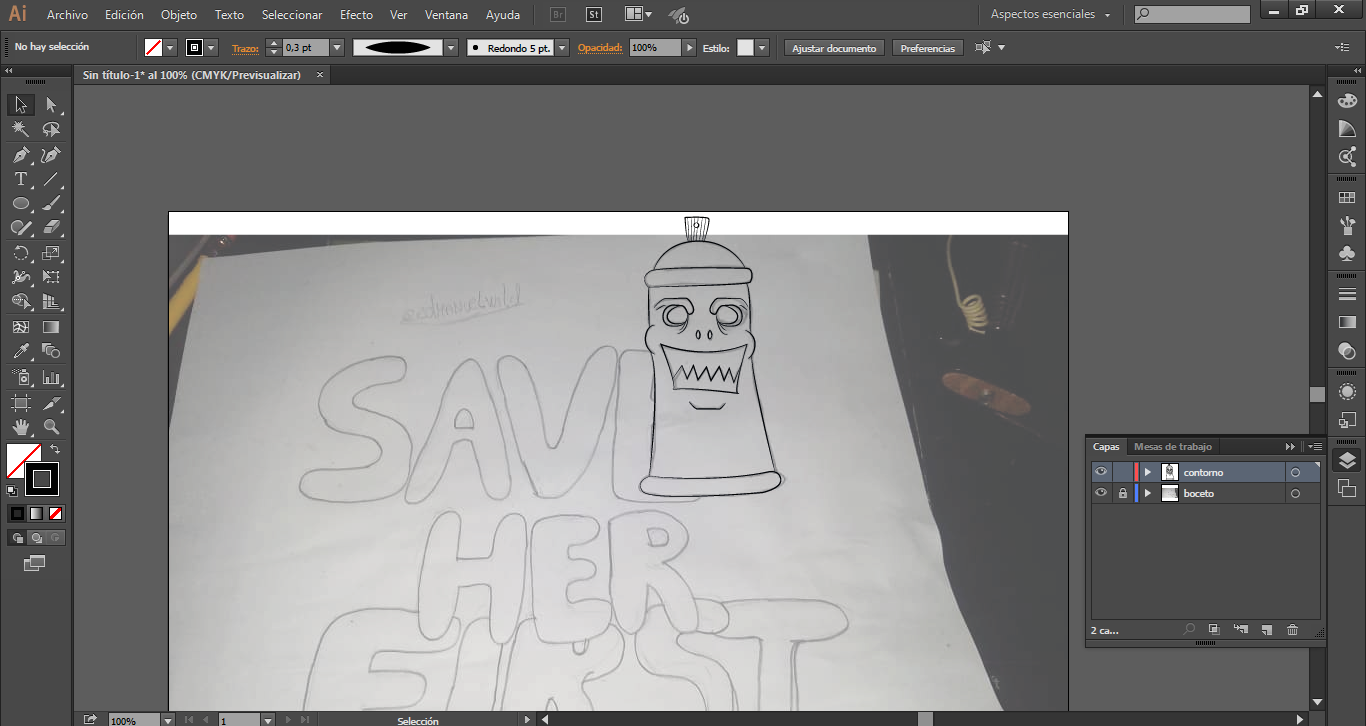Select the Scale tool
The image size is (1366, 726).
51,253
